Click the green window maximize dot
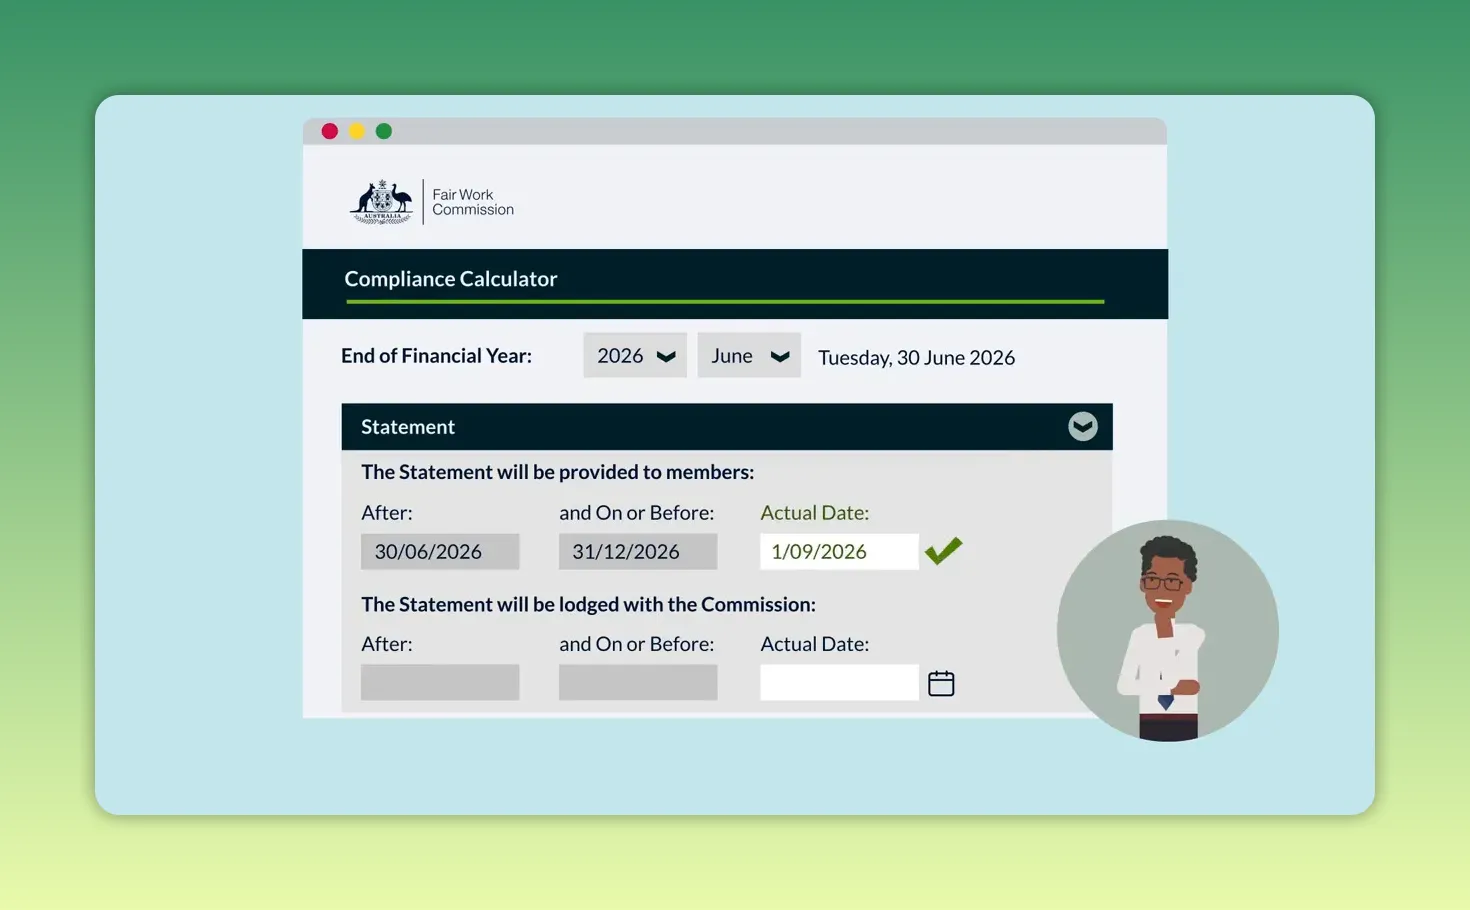The width and height of the screenshot is (1470, 910). pyautogui.click(x=383, y=131)
